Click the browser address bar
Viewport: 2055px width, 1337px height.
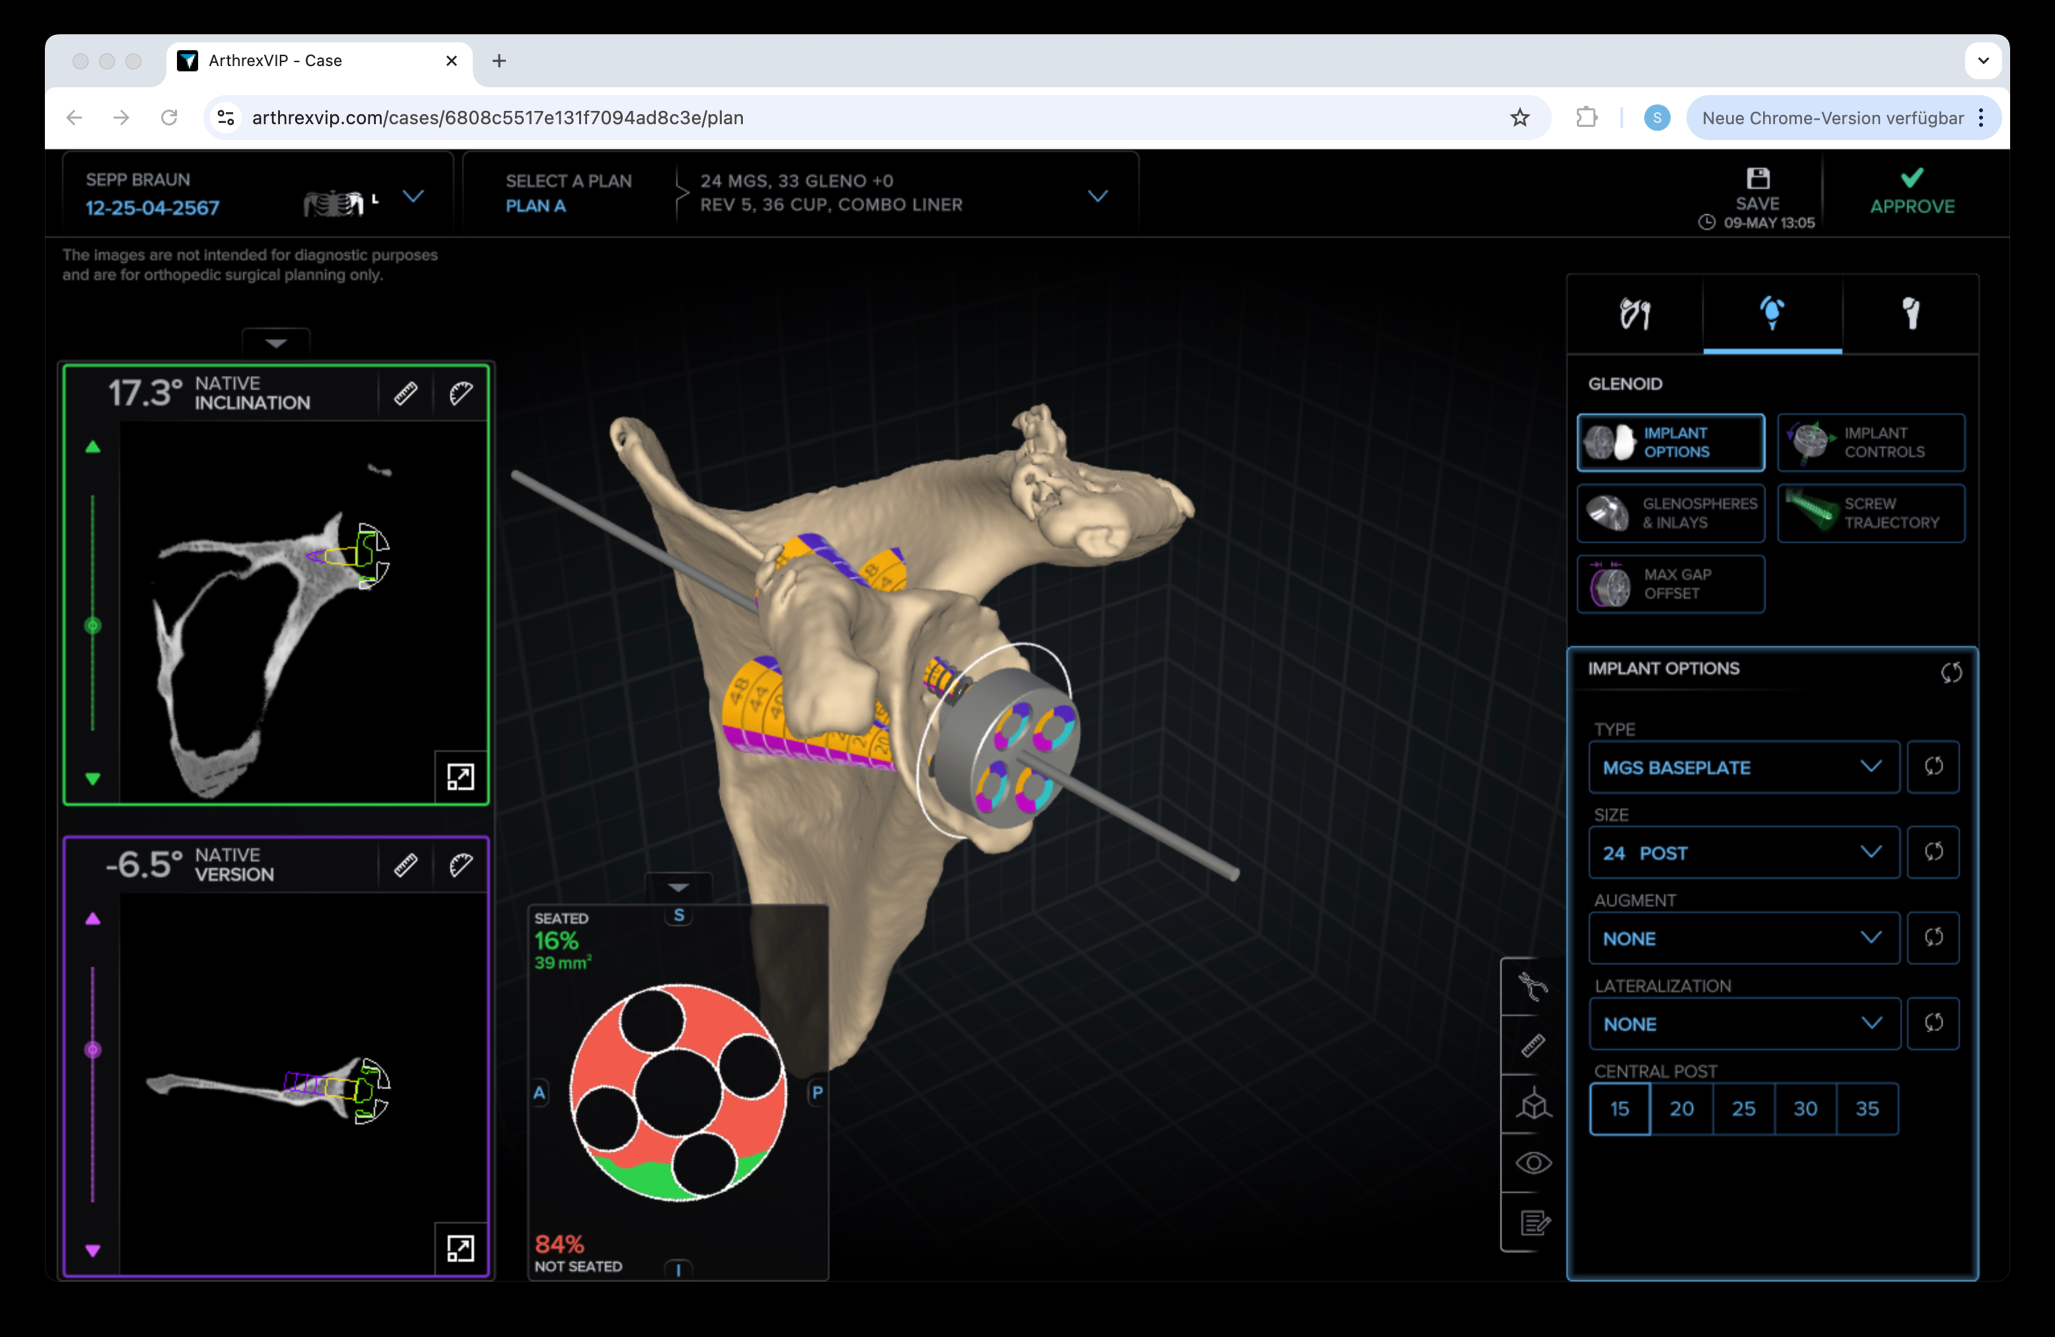pos(877,118)
